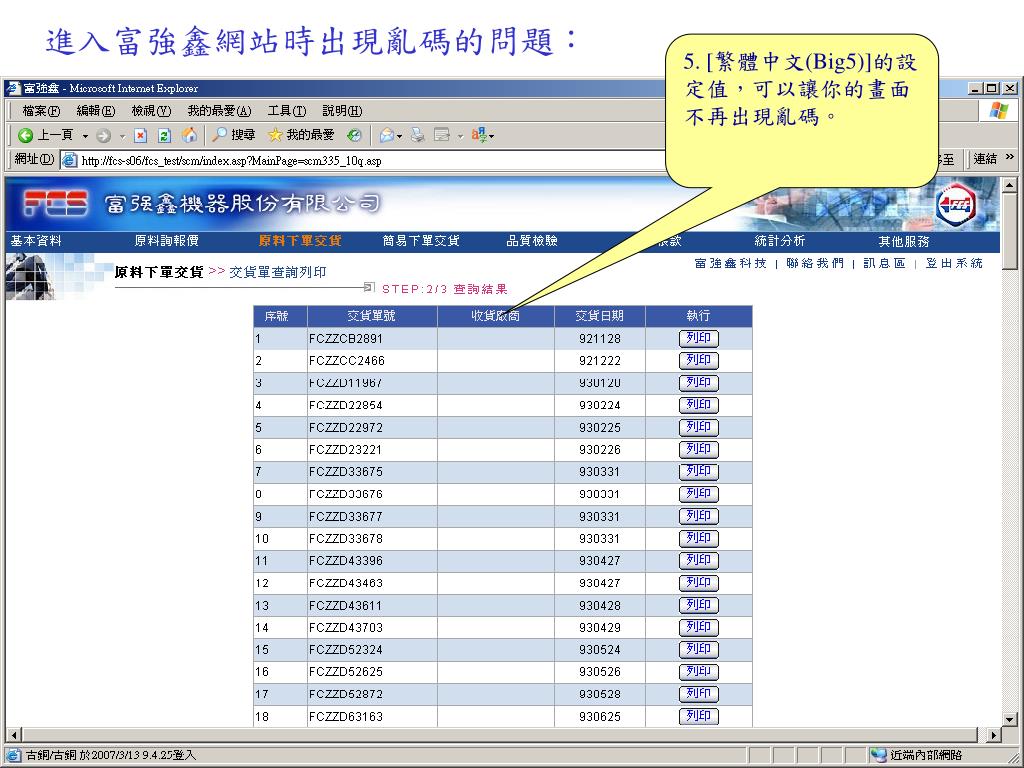Open the 檢視(V) menu
Viewport: 1024px width, 768px height.
click(x=151, y=110)
